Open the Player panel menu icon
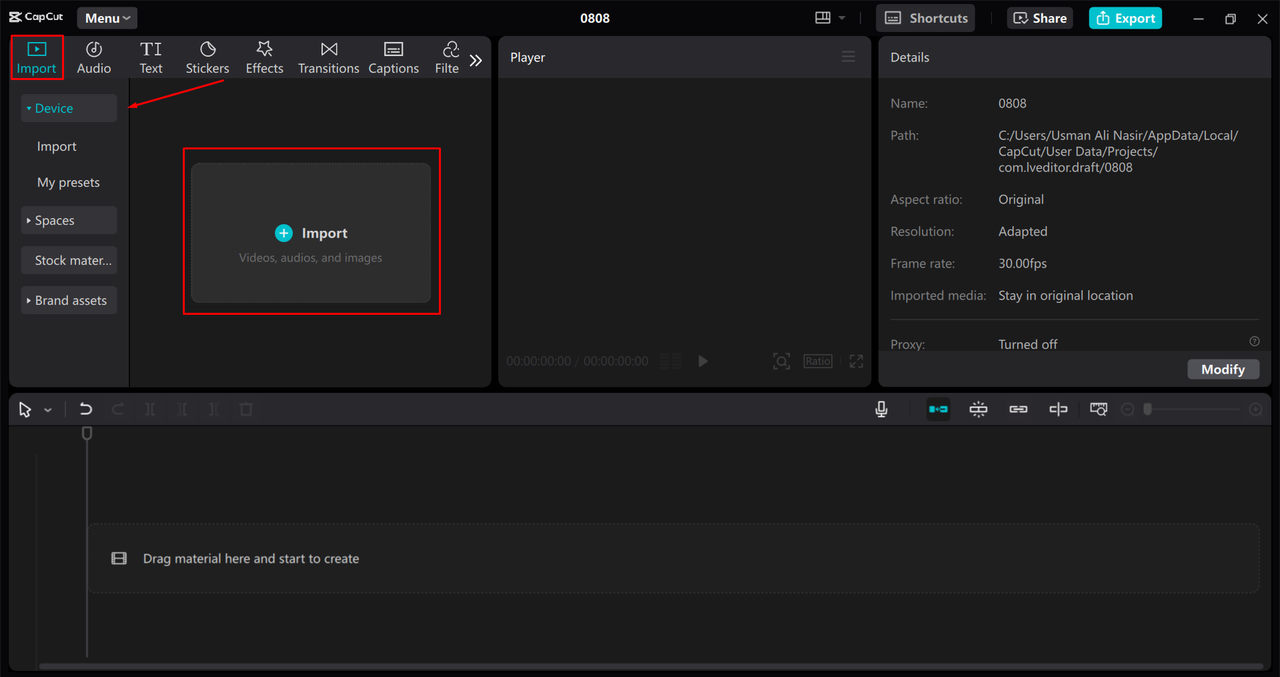 pos(848,57)
